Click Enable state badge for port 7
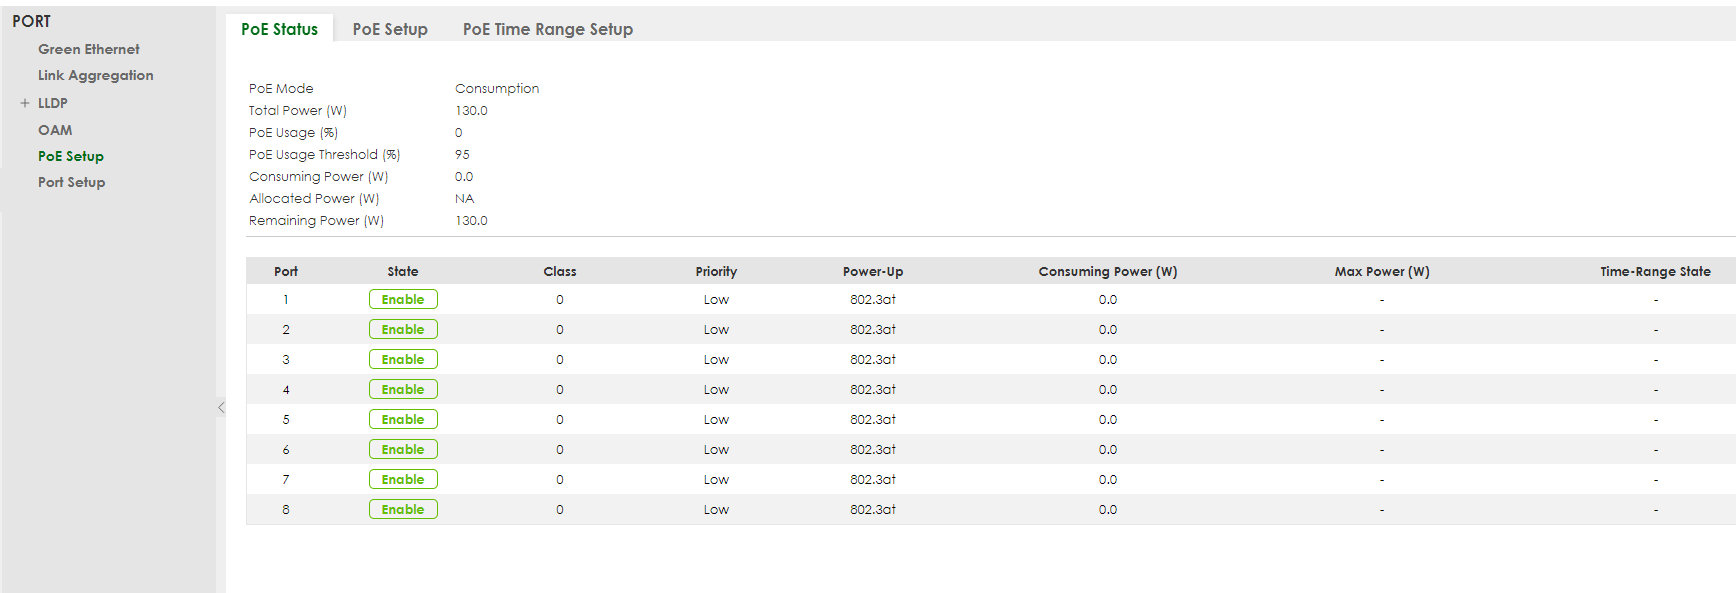1736x593 pixels. coord(403,479)
